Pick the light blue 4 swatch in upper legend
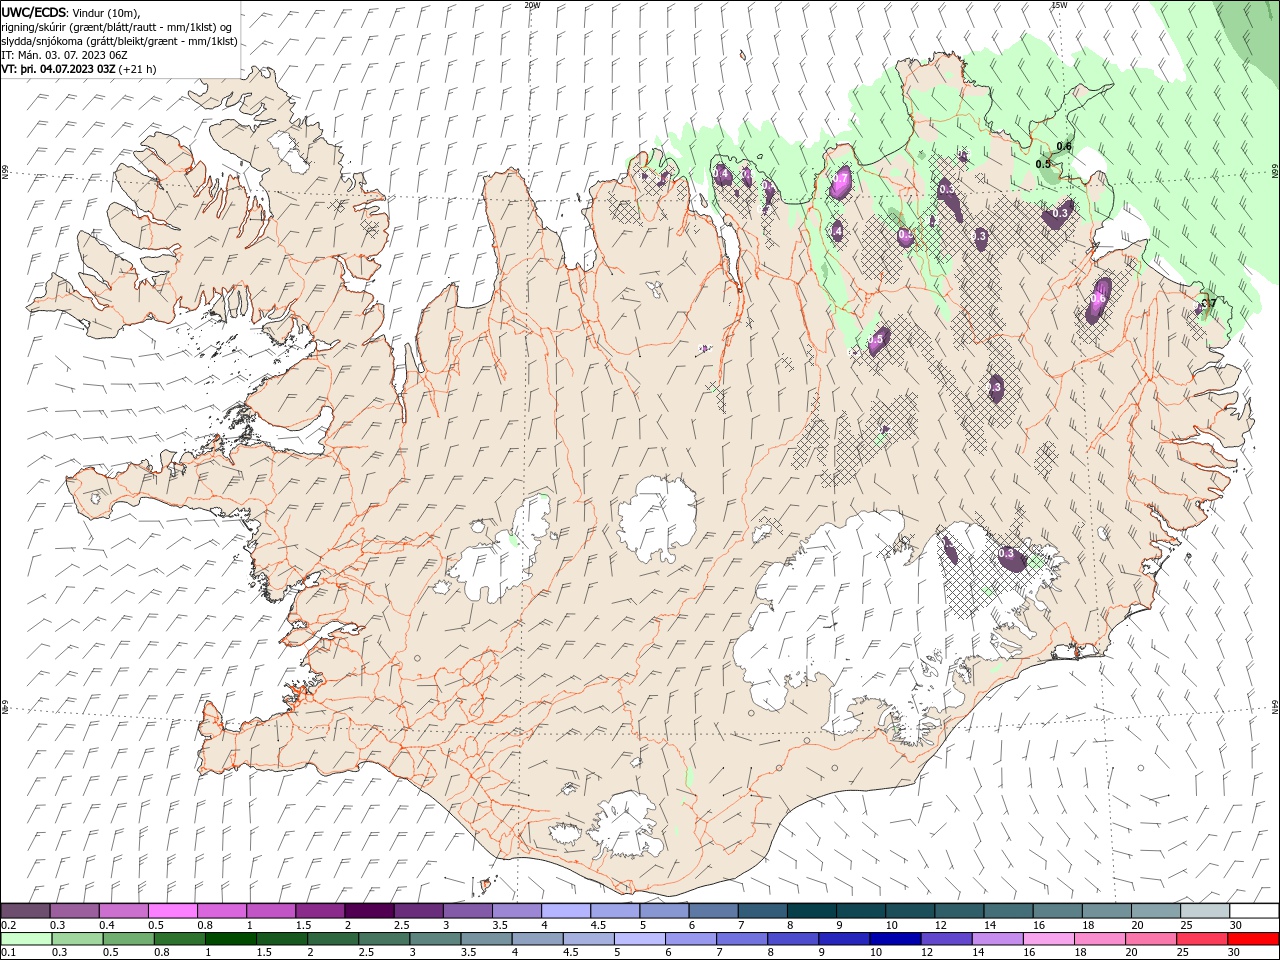Screen dimensions: 1280x960 566,911
